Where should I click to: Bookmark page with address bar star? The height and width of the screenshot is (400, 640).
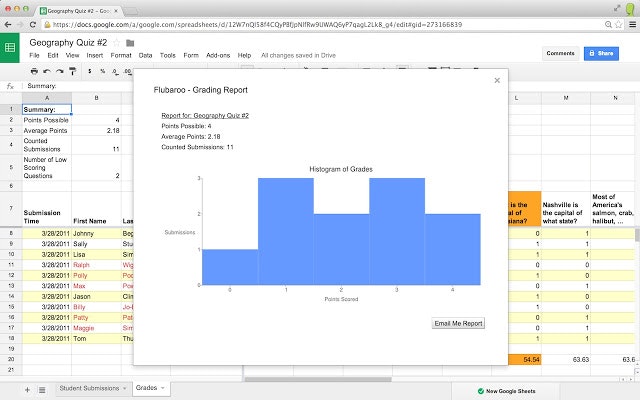(619, 24)
